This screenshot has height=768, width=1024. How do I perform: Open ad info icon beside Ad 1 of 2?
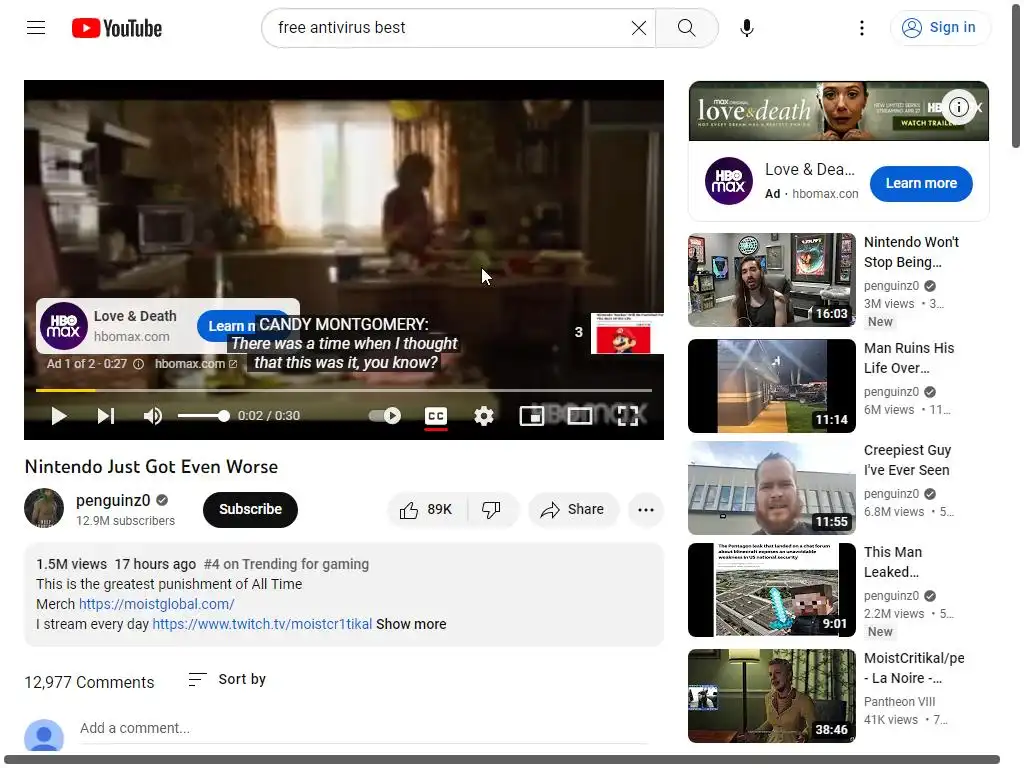(x=138, y=364)
